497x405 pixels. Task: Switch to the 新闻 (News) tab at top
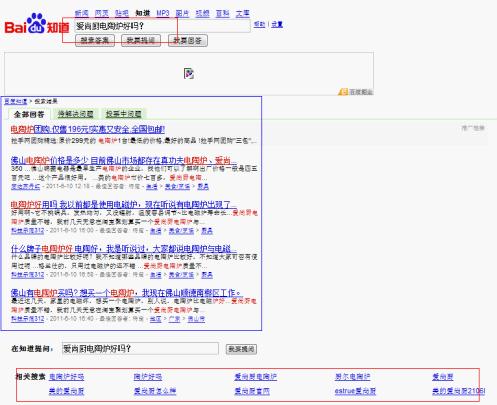tap(82, 13)
